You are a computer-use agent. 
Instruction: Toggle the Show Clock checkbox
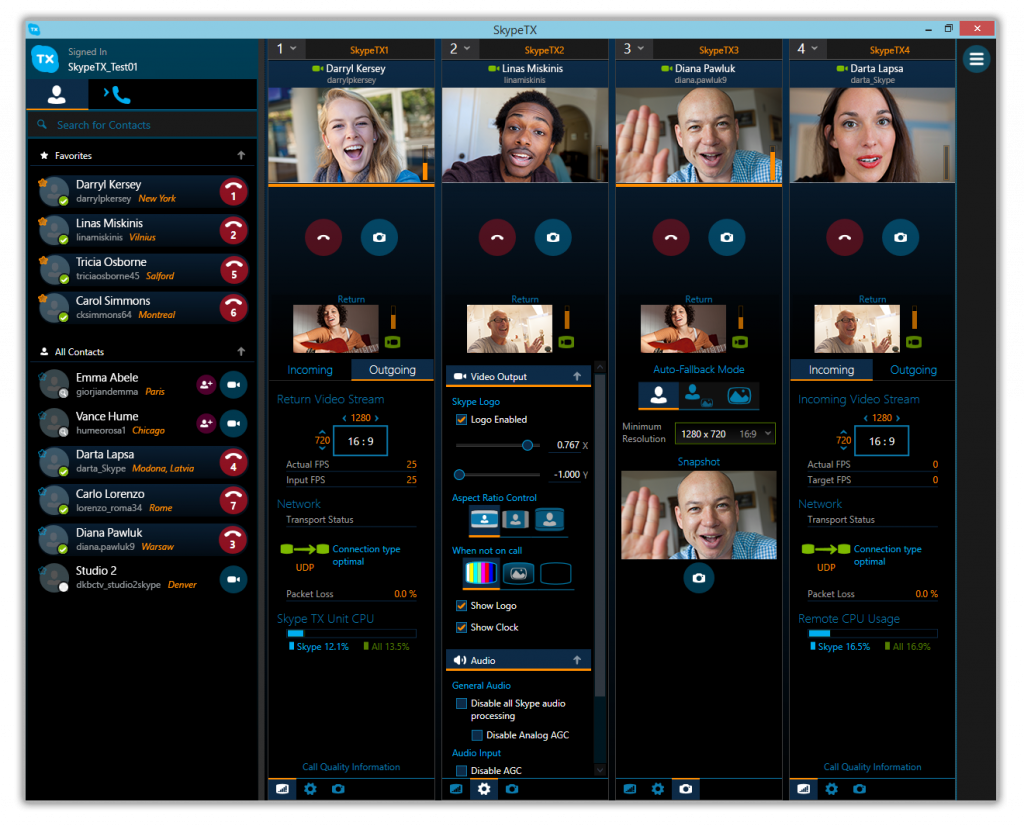point(461,627)
